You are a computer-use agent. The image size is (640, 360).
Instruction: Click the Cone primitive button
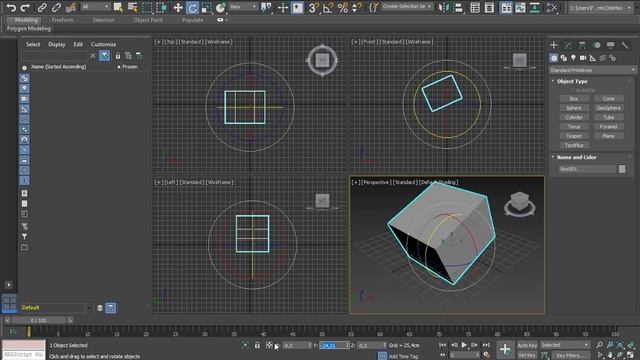pyautogui.click(x=609, y=99)
